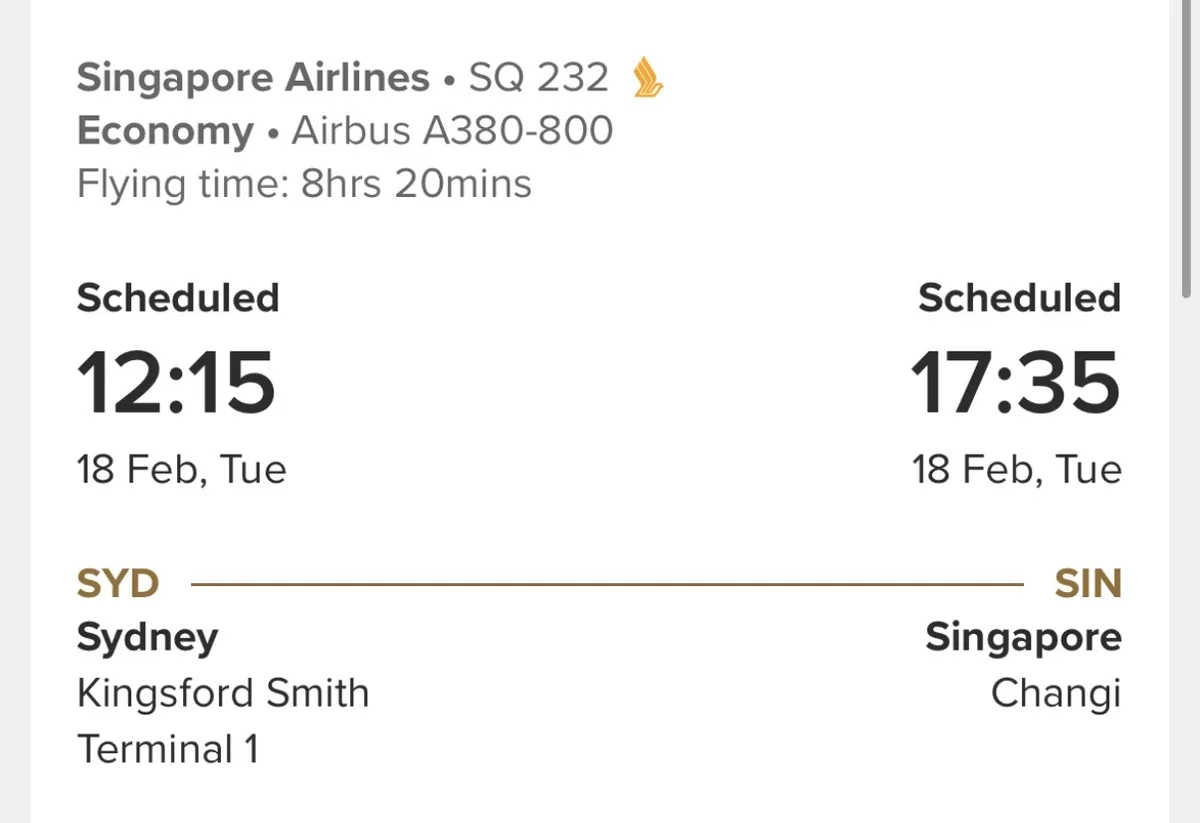
Task: Click the 17:35 arrival time
Action: pos(1015,384)
